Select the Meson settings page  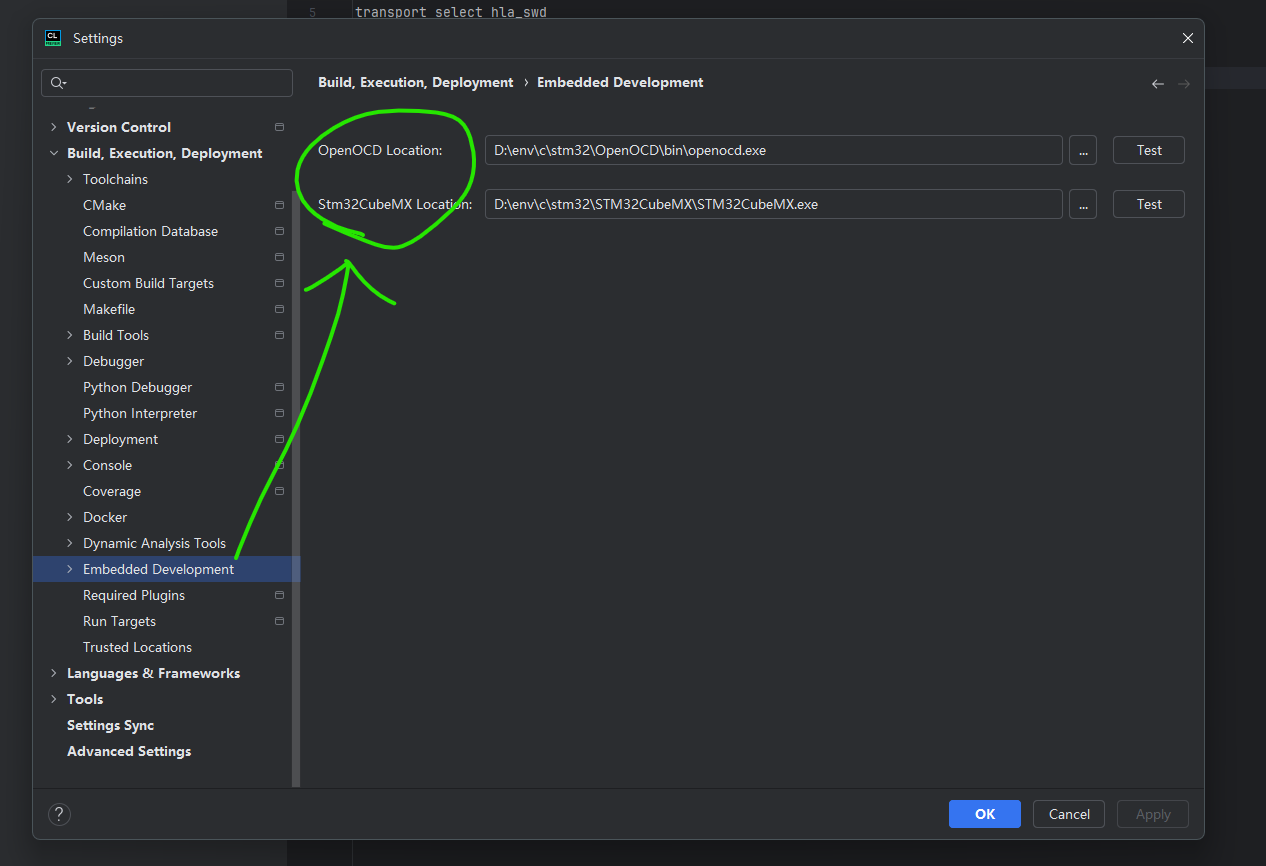pos(104,257)
